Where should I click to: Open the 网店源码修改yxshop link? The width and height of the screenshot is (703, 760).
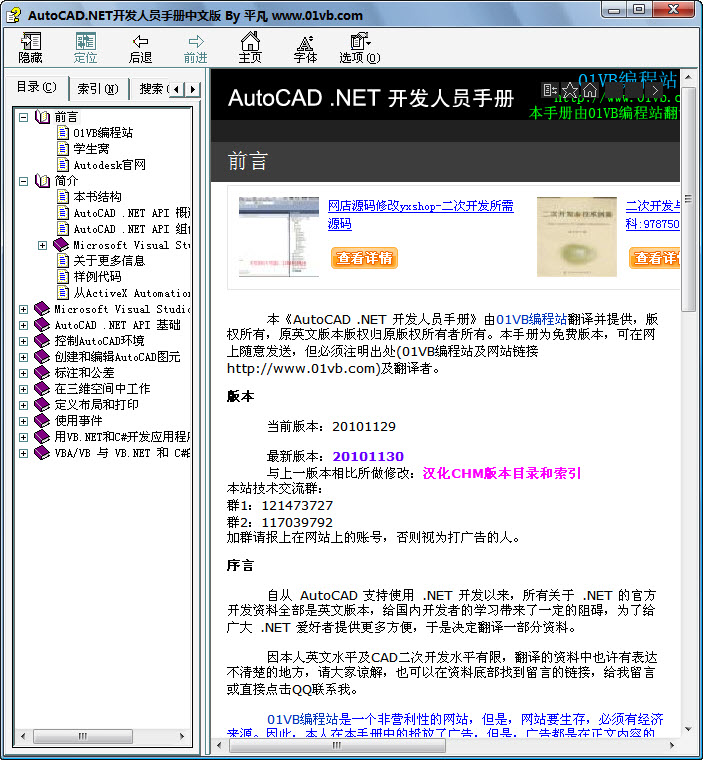pos(420,214)
